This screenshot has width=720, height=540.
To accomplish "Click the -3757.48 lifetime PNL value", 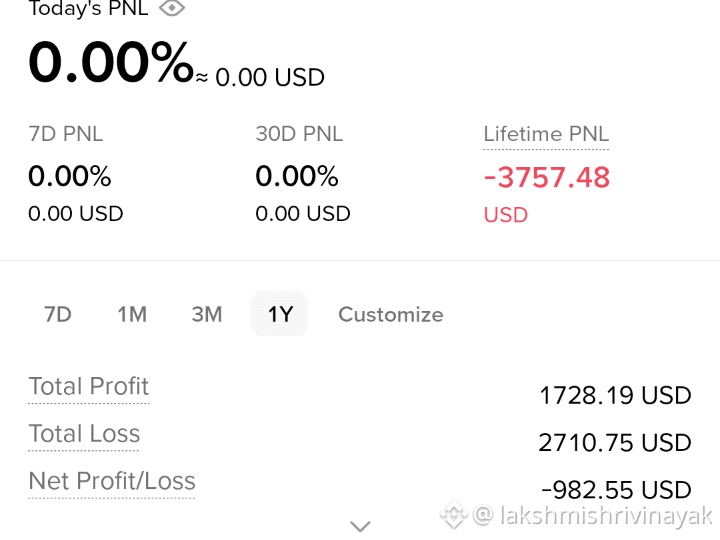I will [546, 178].
